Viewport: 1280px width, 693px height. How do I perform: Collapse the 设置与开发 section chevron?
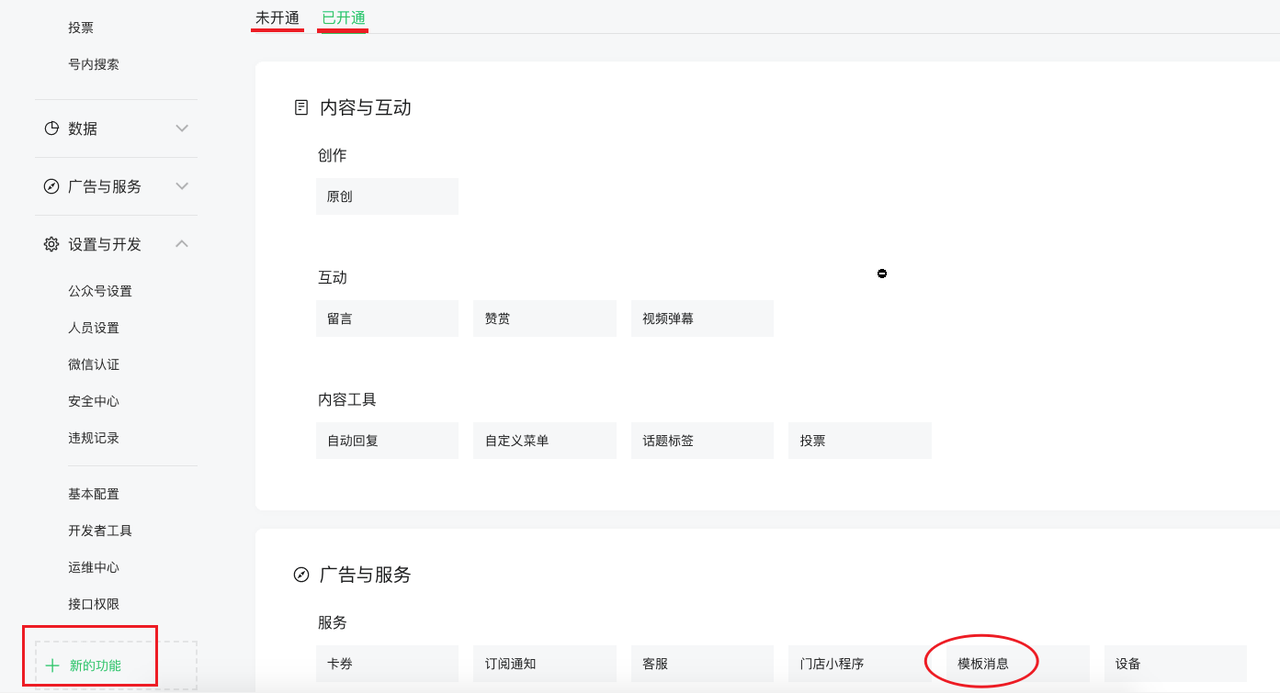pyautogui.click(x=182, y=245)
